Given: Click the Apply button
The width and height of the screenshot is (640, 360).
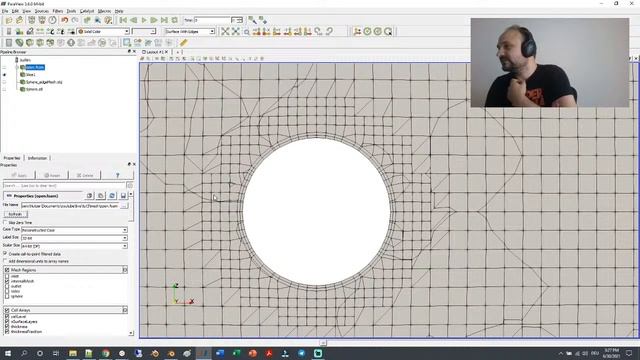Looking at the screenshot, I should click(19, 175).
